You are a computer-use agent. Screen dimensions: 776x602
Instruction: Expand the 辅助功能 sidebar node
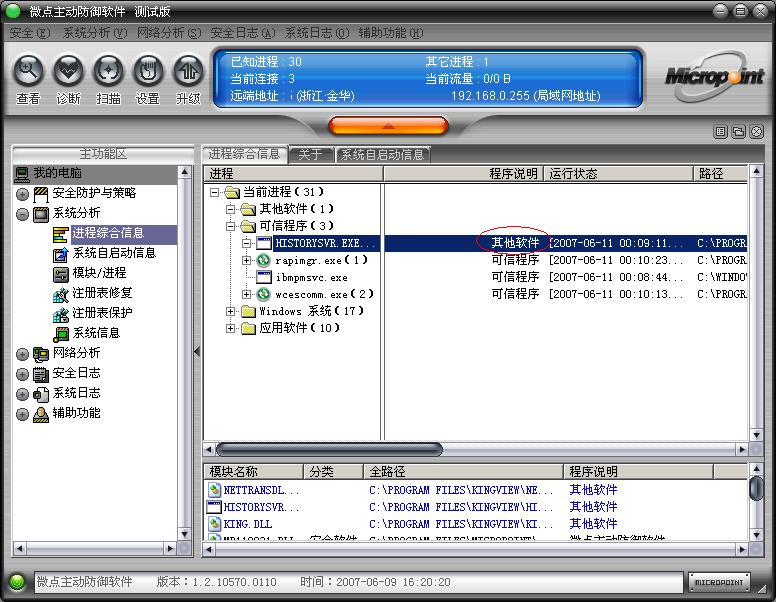(22, 414)
